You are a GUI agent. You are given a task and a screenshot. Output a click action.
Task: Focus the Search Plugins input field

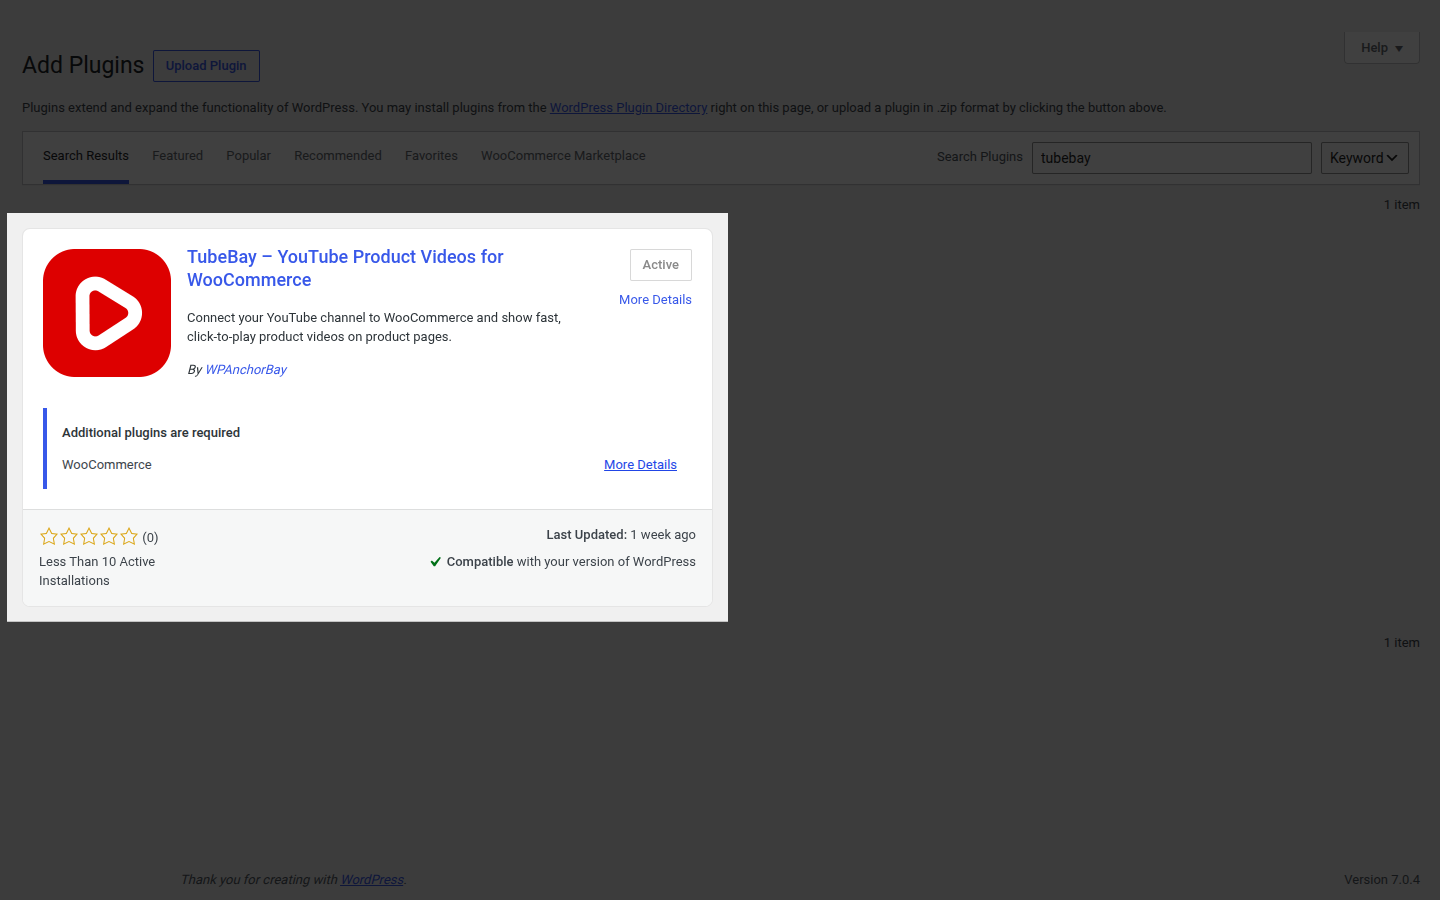pyautogui.click(x=1171, y=158)
